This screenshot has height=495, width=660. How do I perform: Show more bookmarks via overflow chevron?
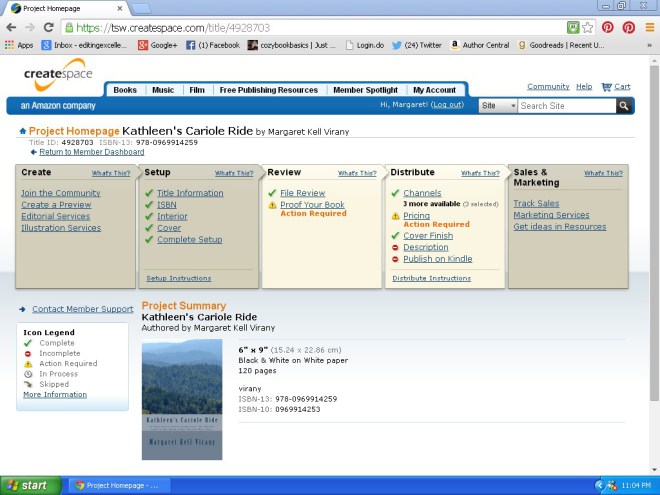point(650,45)
